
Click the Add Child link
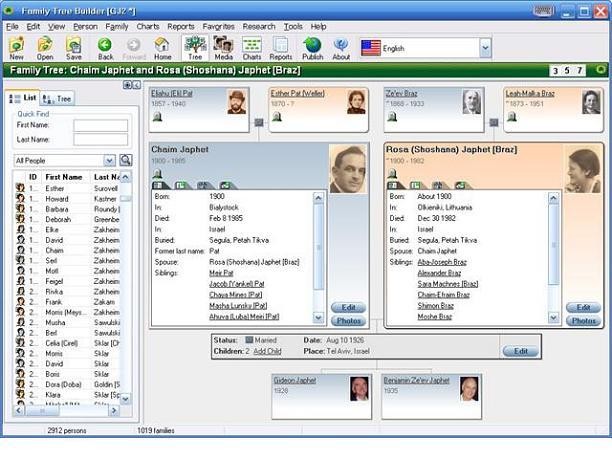point(267,351)
